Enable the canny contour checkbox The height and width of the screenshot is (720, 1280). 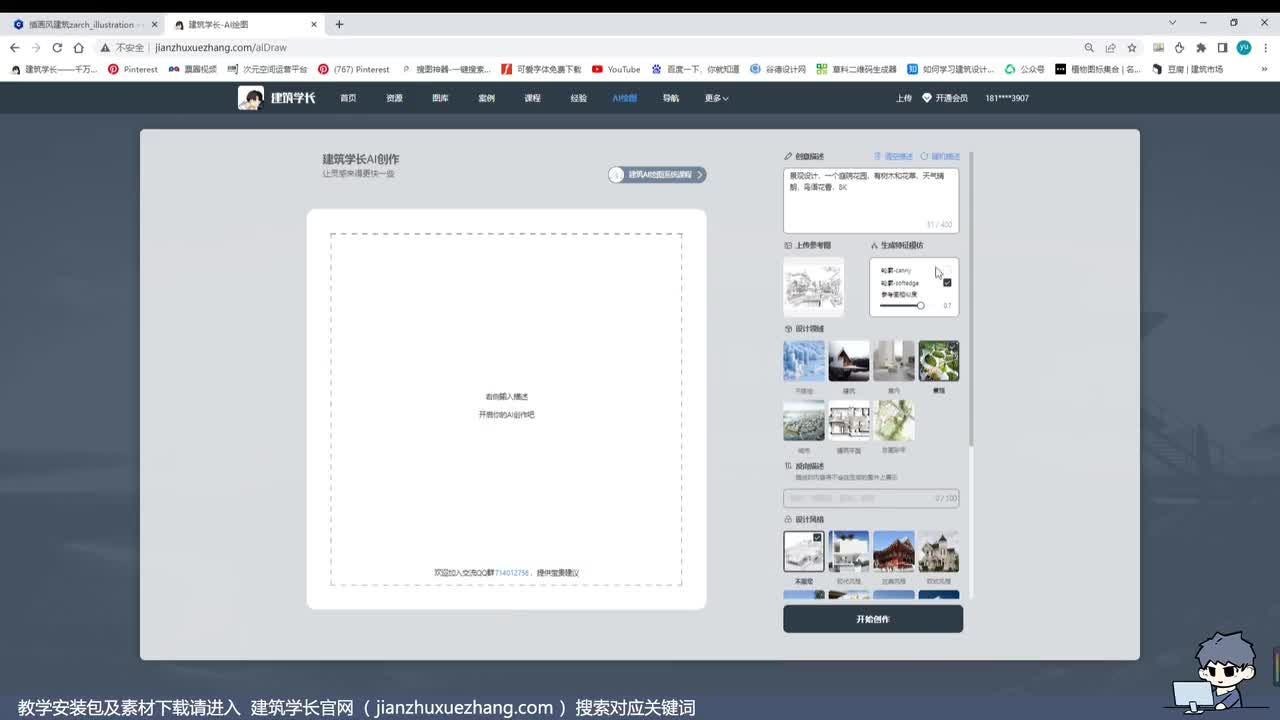(946, 270)
